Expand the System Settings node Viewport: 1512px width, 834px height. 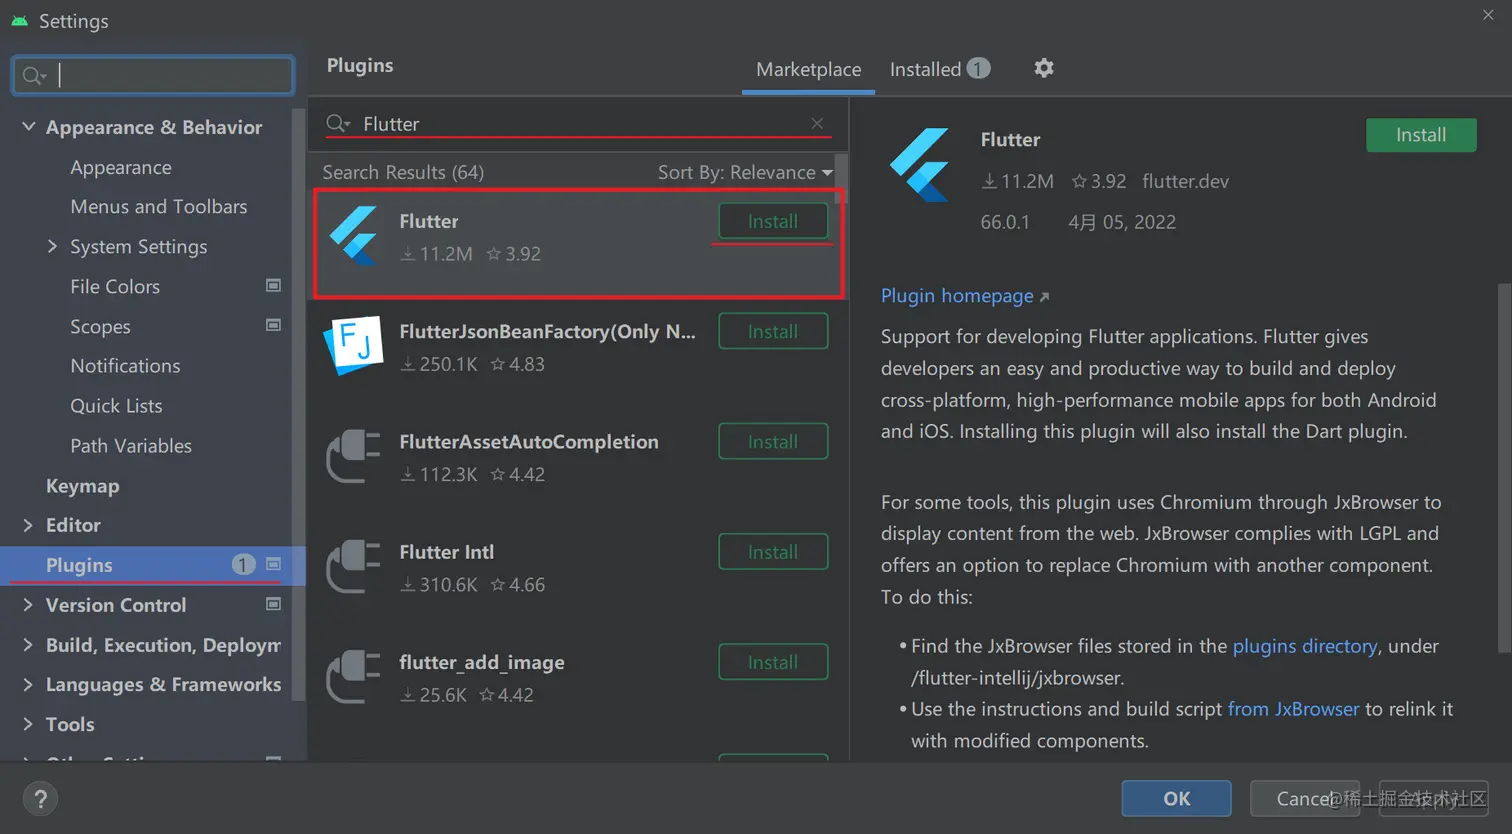coord(53,246)
